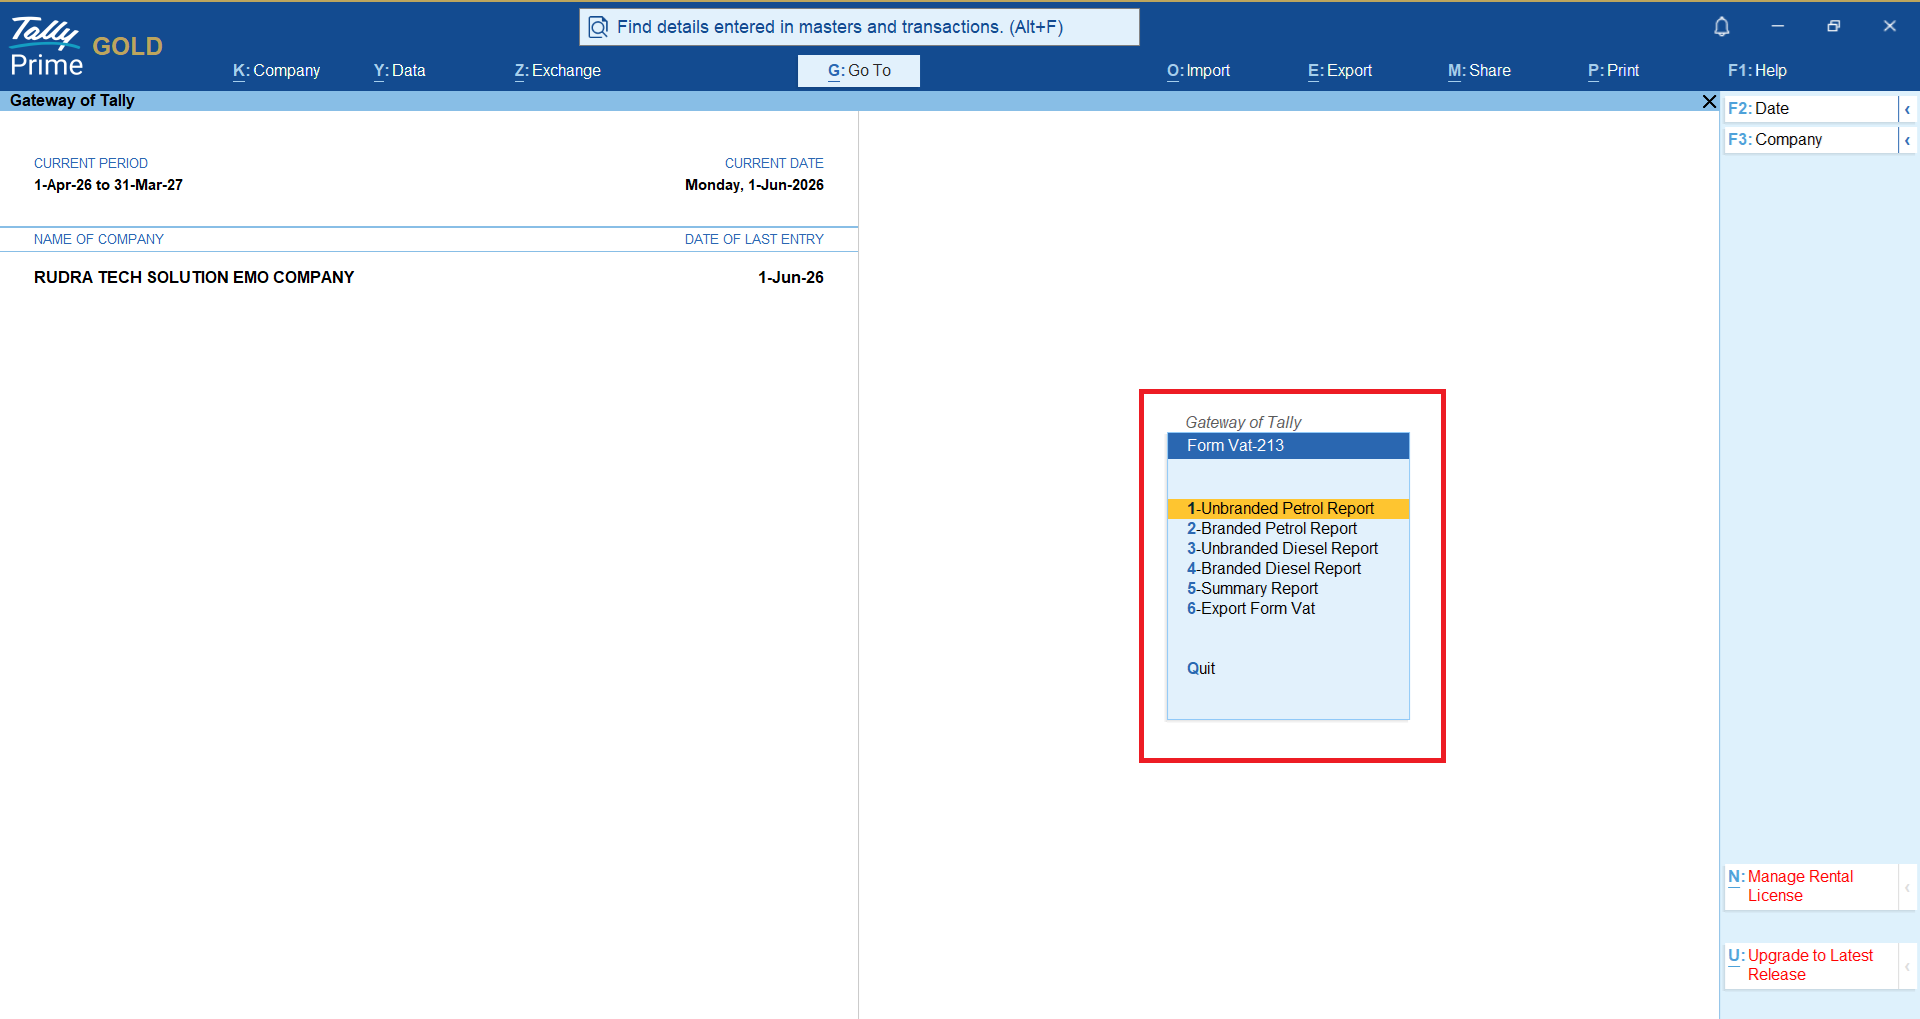The width and height of the screenshot is (1920, 1019).
Task: Select 1-Unbranded Petrol Report
Action: [x=1288, y=509]
